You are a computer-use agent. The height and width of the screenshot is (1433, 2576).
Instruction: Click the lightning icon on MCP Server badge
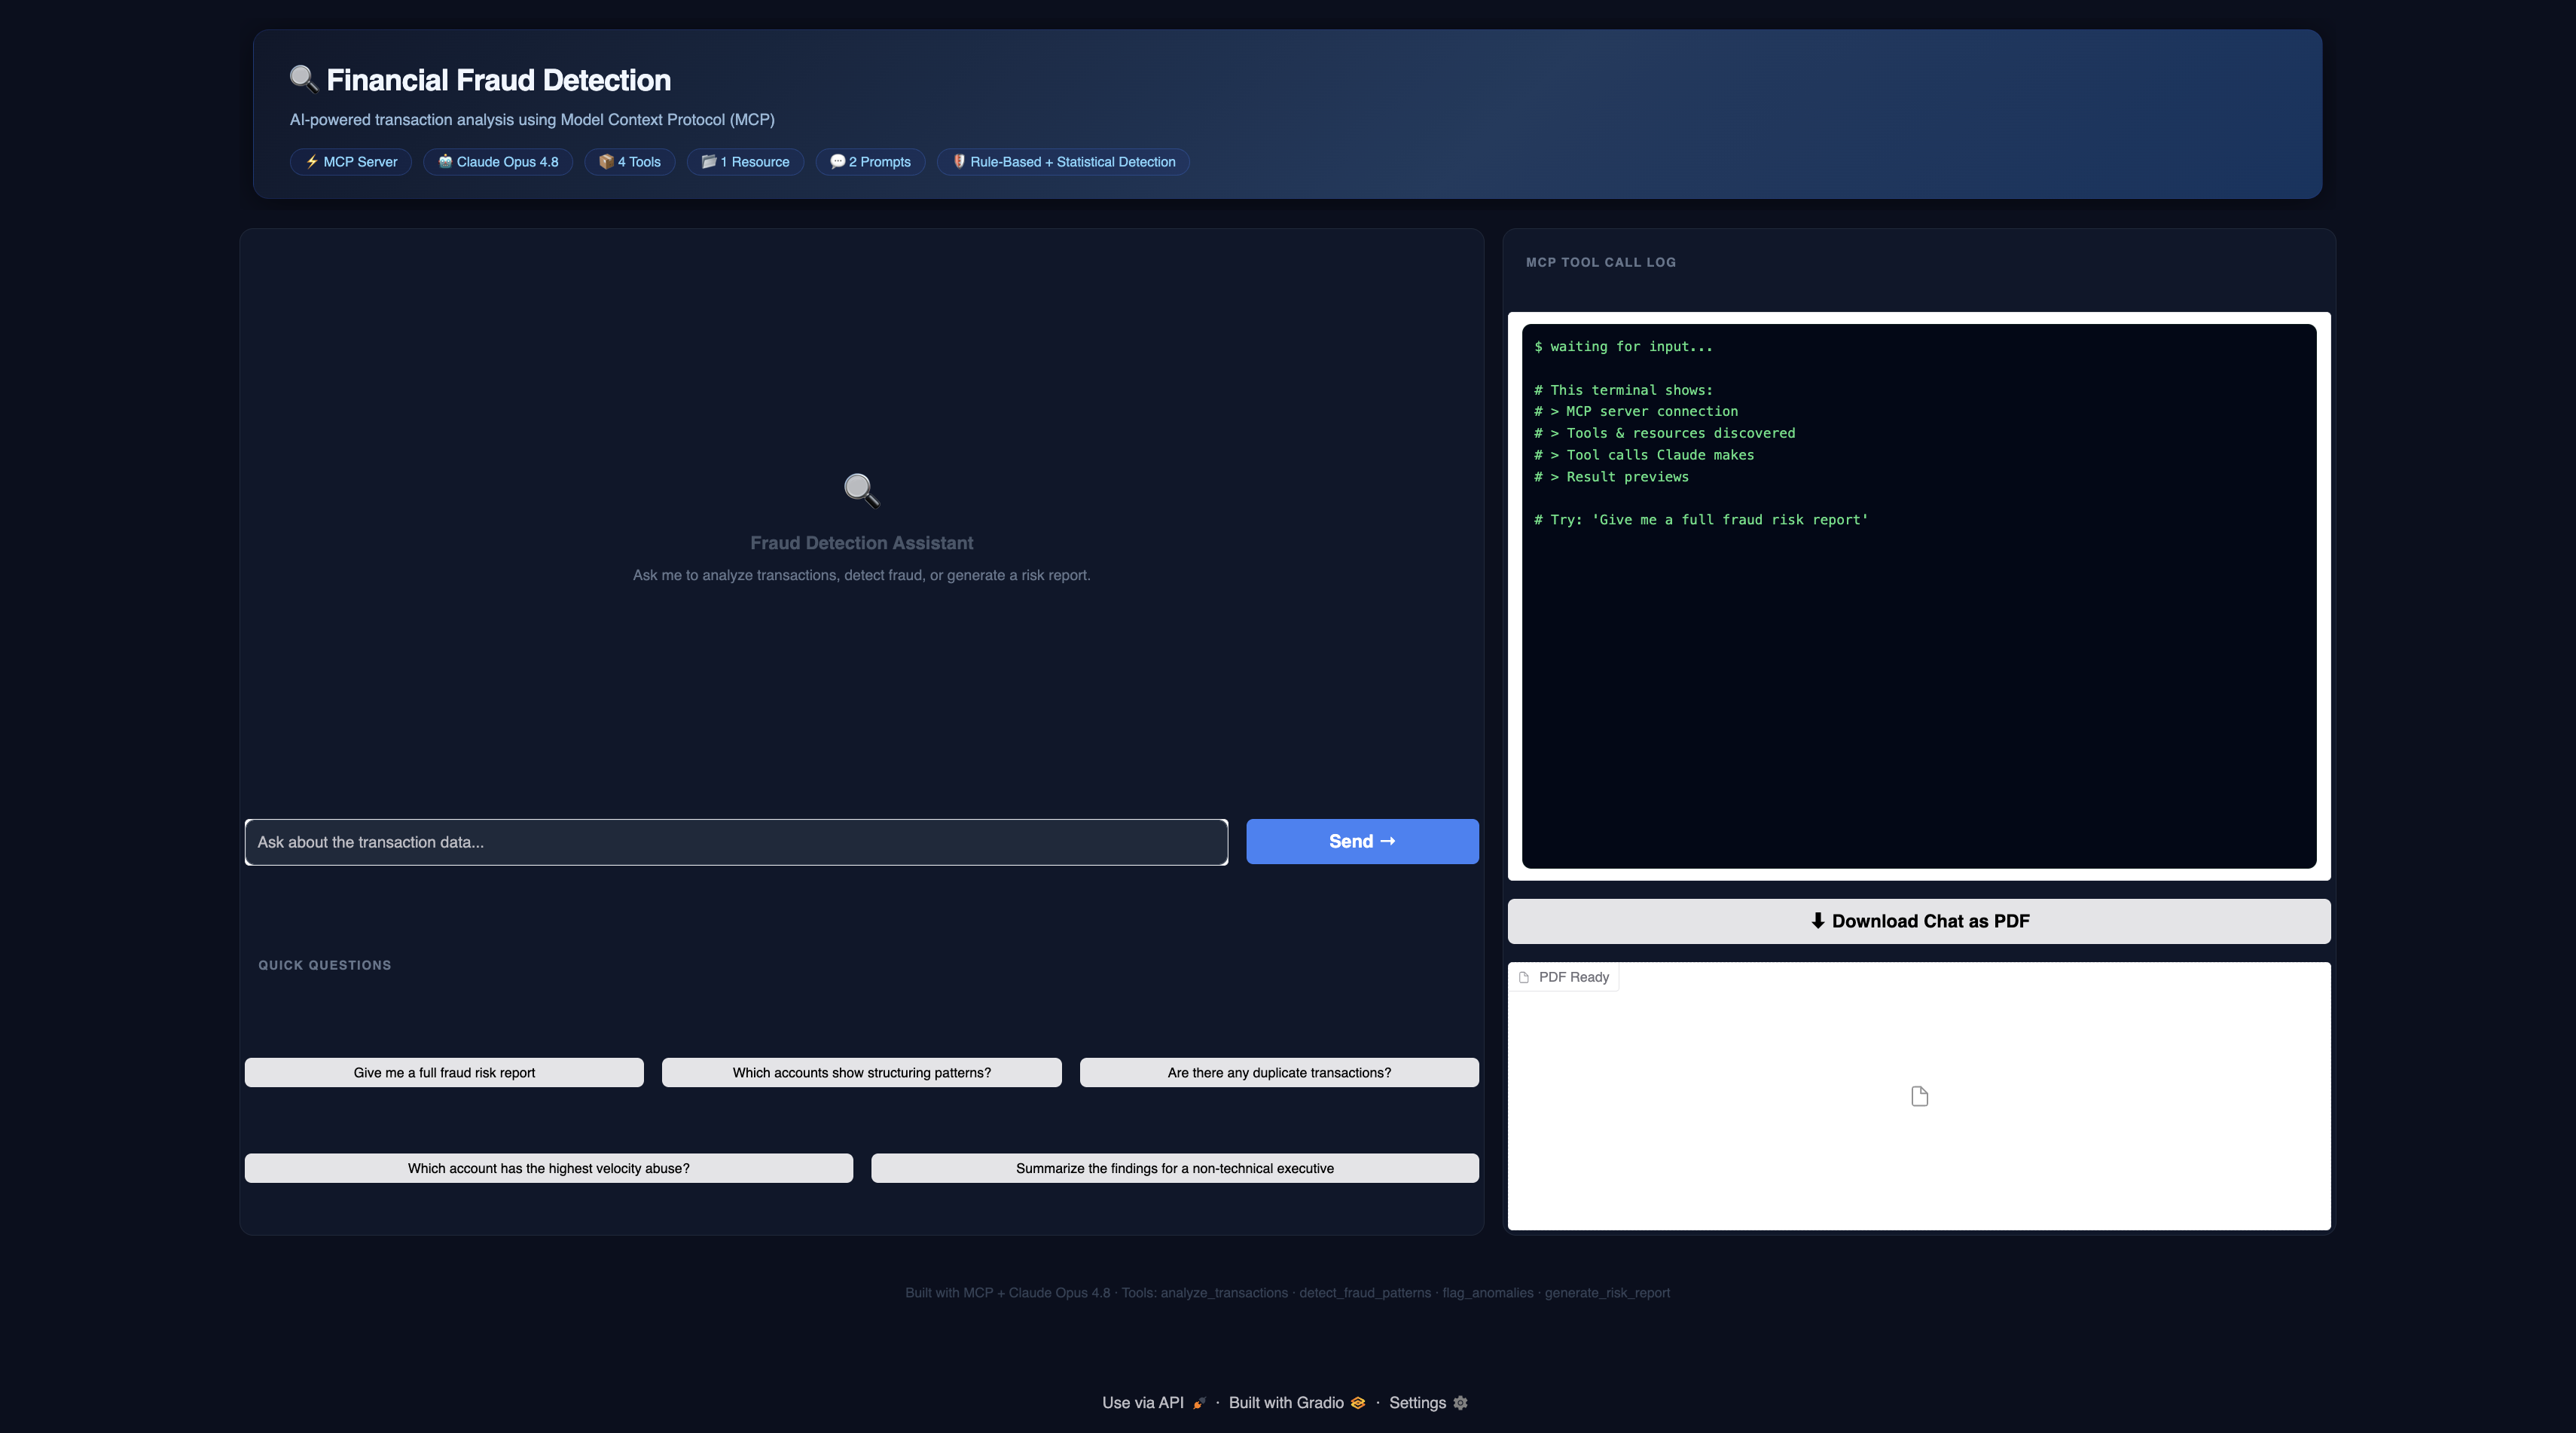(312, 161)
